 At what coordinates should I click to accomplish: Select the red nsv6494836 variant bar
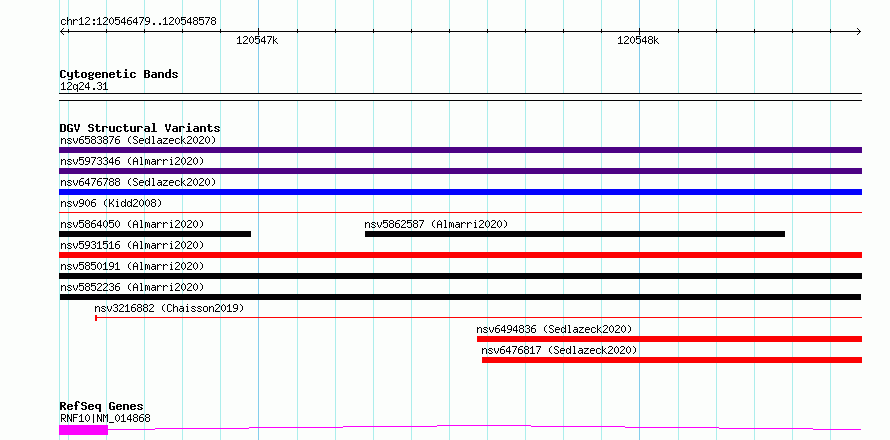[669, 339]
